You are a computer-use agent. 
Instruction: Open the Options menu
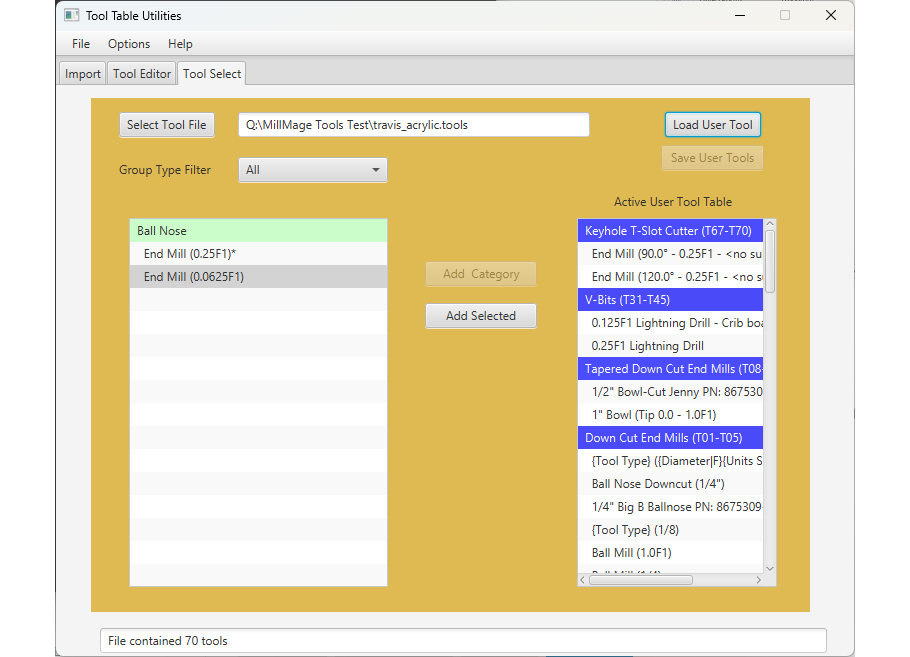coord(128,44)
